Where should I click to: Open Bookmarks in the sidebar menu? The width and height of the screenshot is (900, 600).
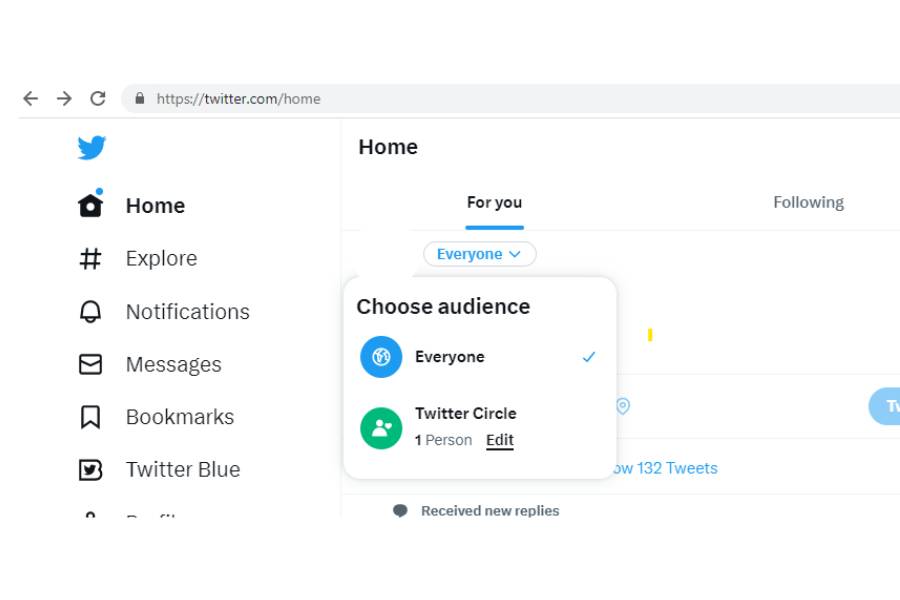180,417
